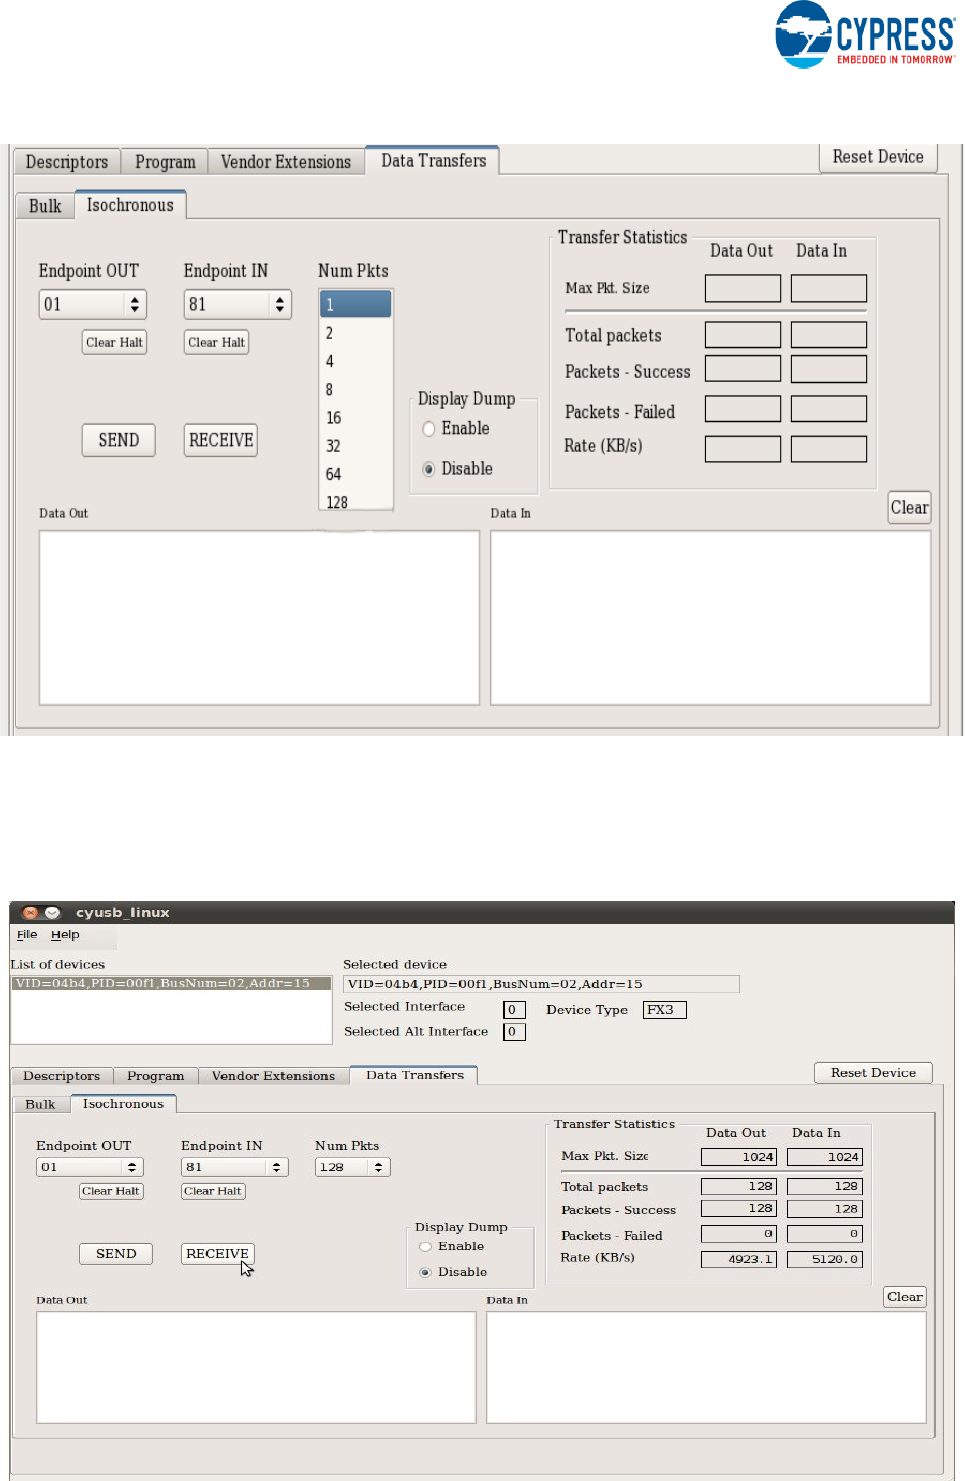Click Rate Data Out value 4923.1
The image size is (965, 1481).
739,1260
